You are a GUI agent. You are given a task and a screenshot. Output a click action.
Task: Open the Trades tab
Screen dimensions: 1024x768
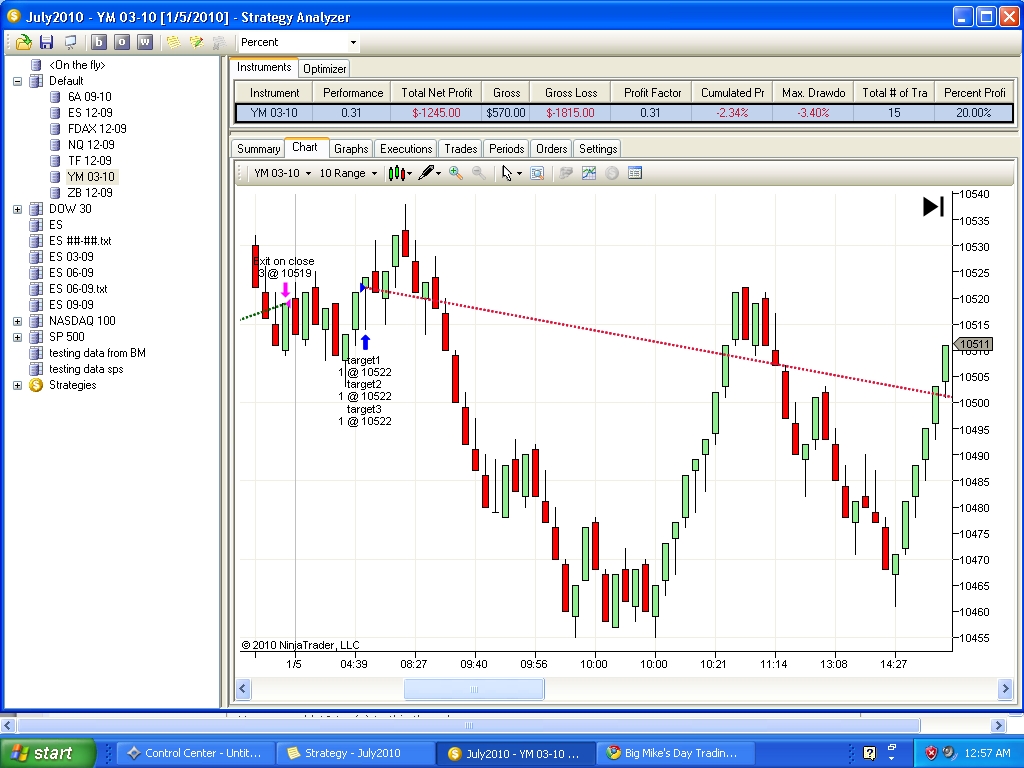461,149
